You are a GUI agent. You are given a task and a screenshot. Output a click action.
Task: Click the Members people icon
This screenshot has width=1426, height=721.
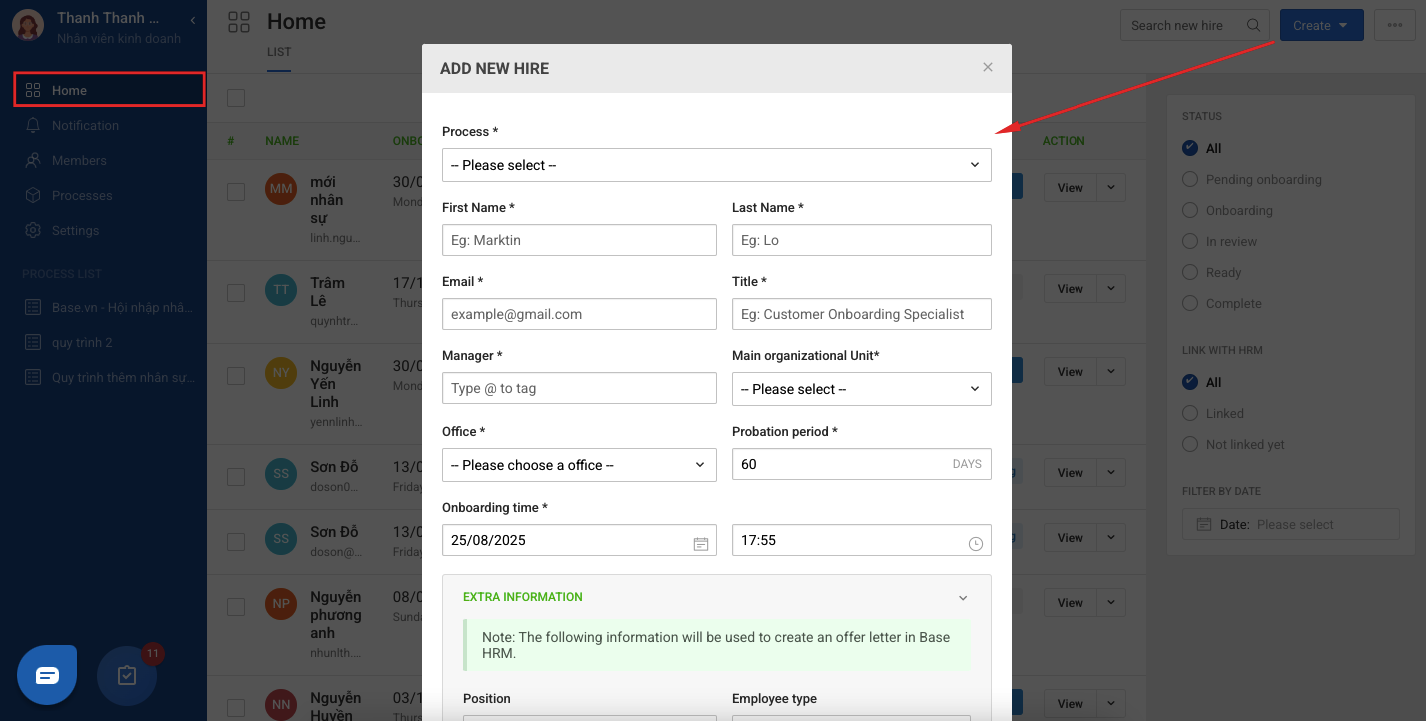[x=33, y=160]
